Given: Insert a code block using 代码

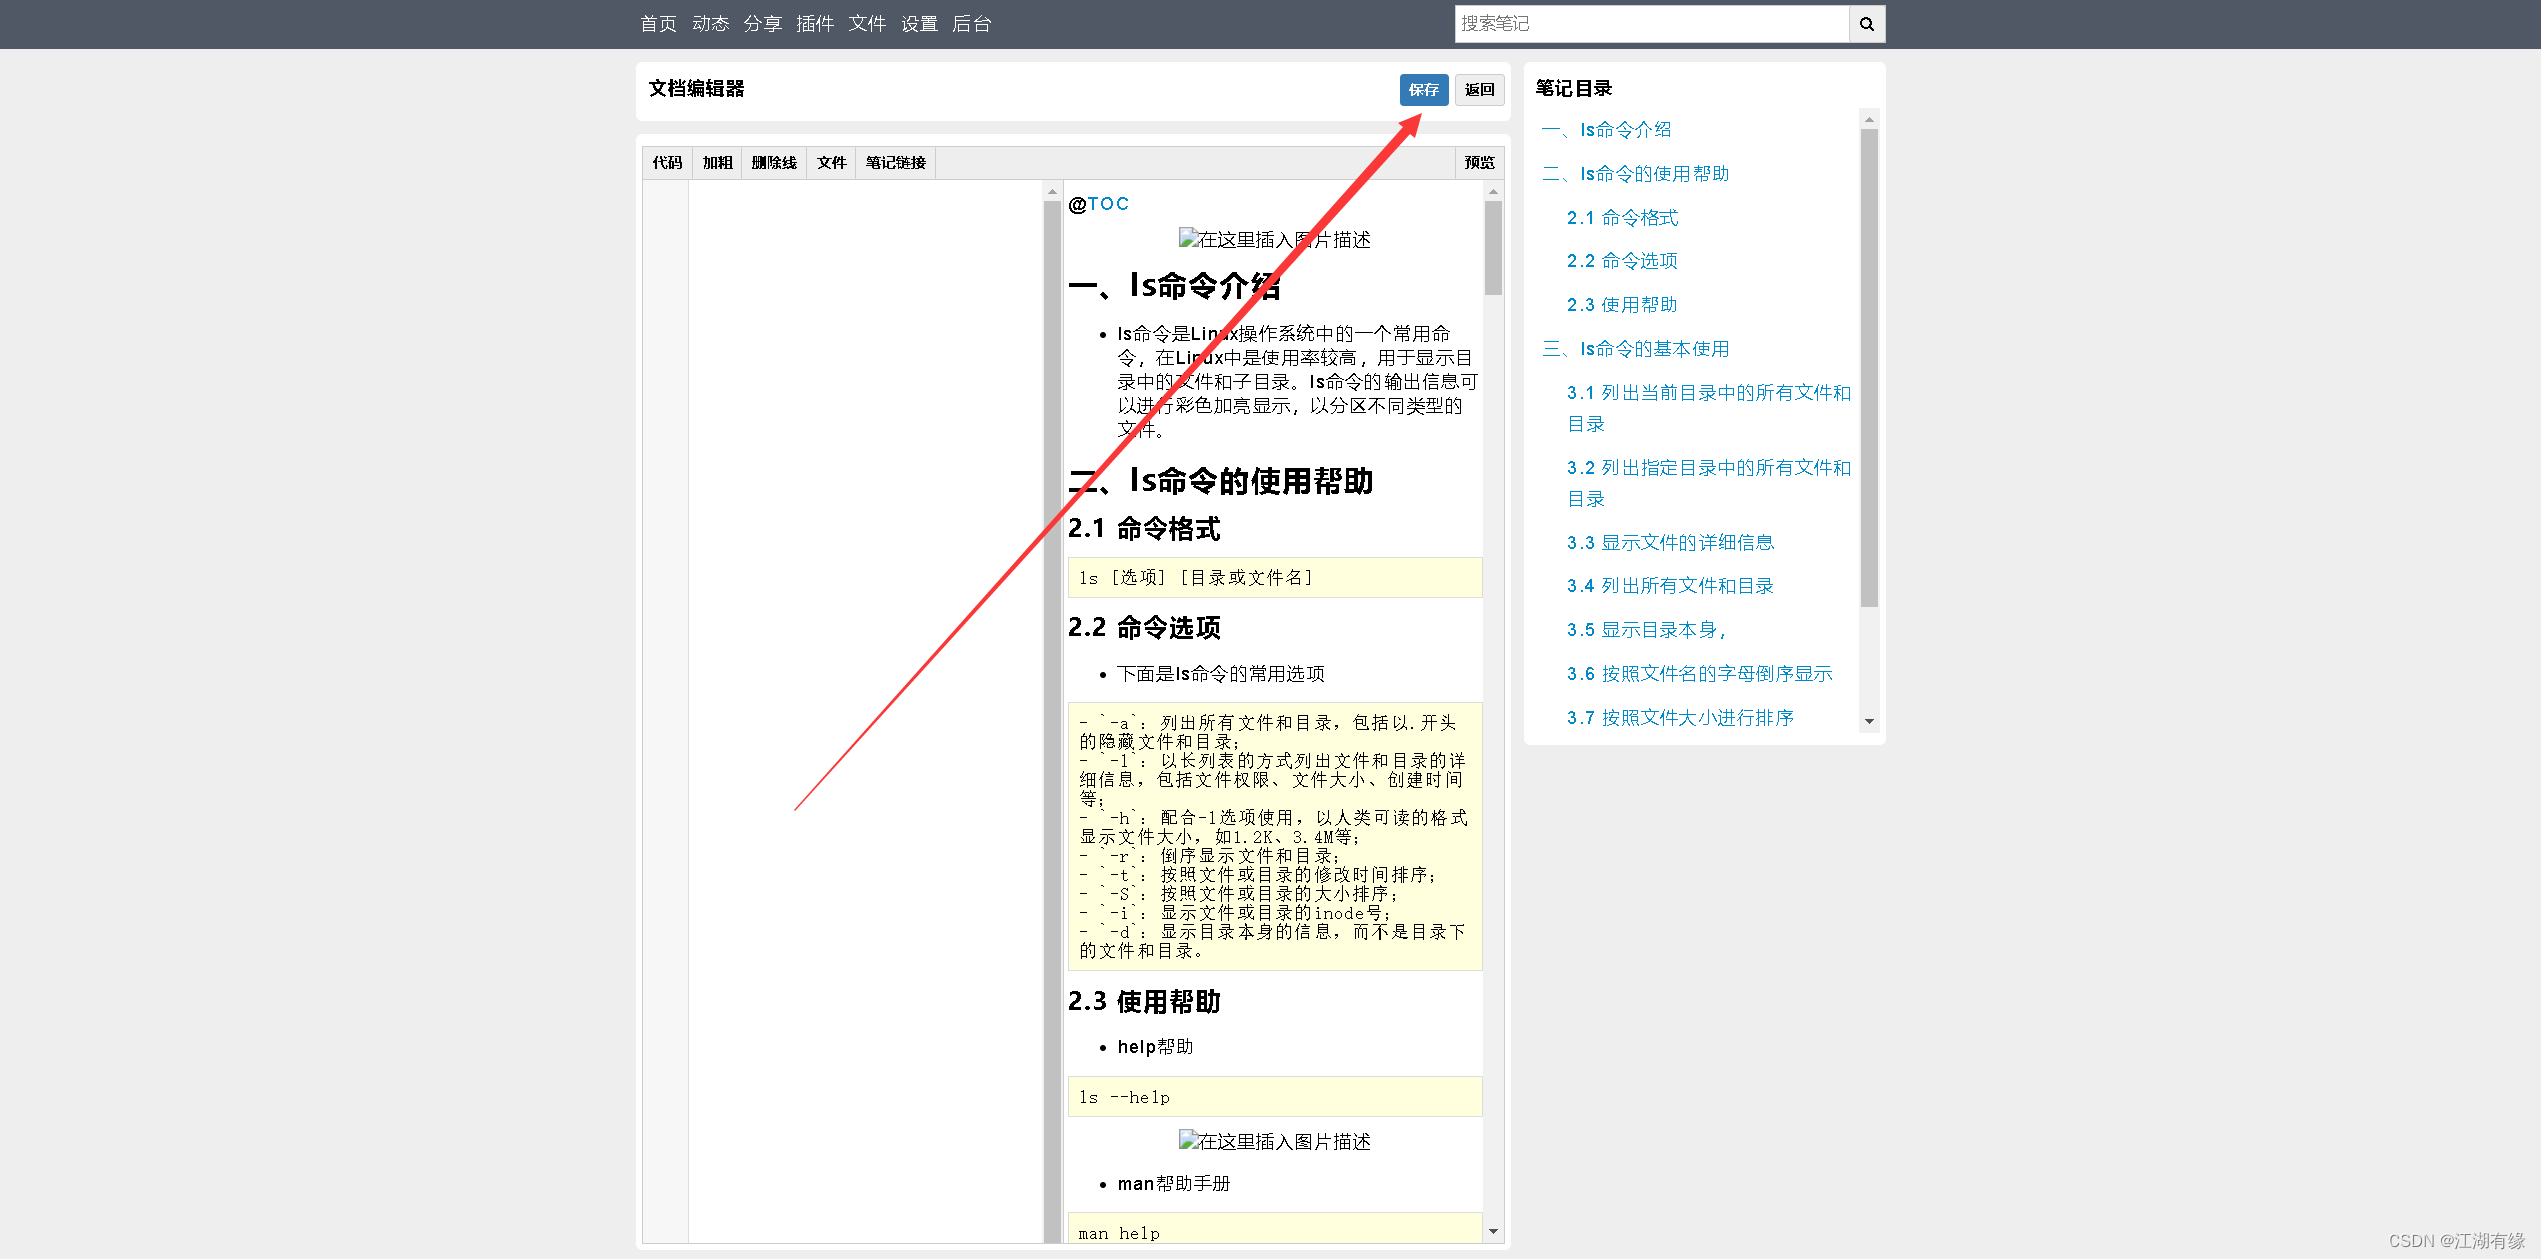Looking at the screenshot, I should tap(666, 162).
